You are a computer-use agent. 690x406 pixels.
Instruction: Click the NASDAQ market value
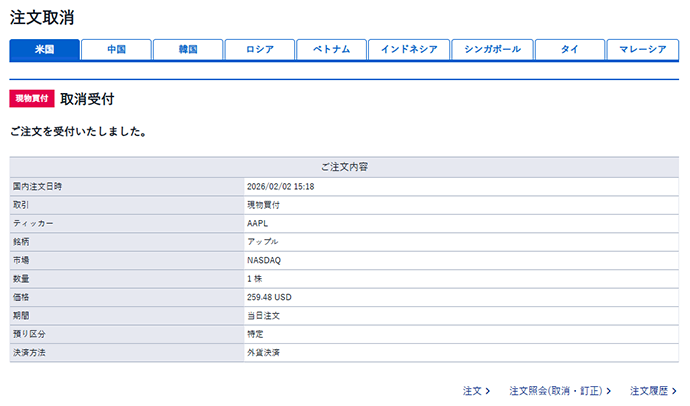[264, 260]
